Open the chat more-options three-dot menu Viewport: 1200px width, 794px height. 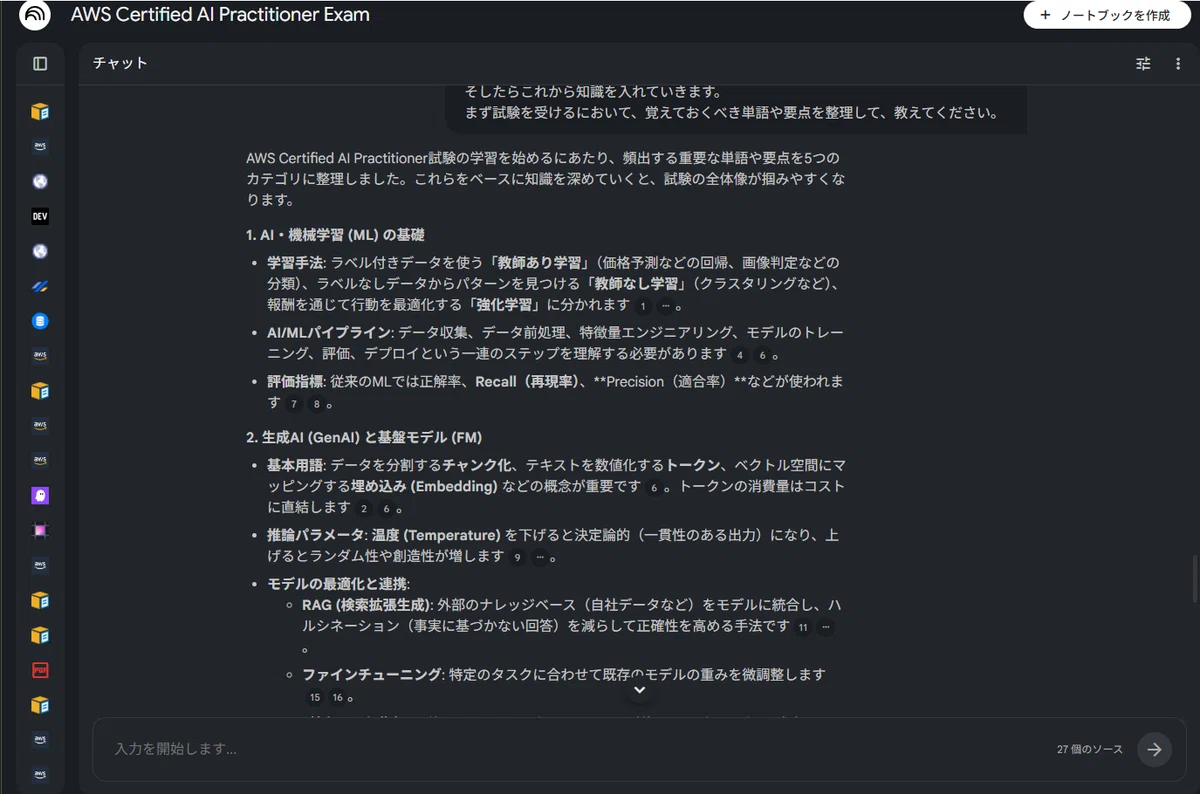1178,64
